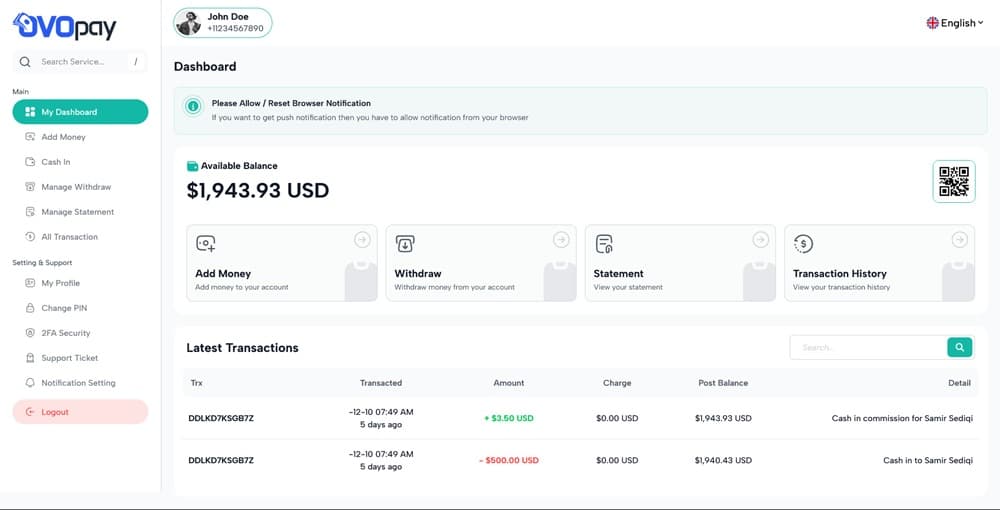Go to All Transaction in sidebar
Viewport: 1000px width, 510px height.
point(69,237)
